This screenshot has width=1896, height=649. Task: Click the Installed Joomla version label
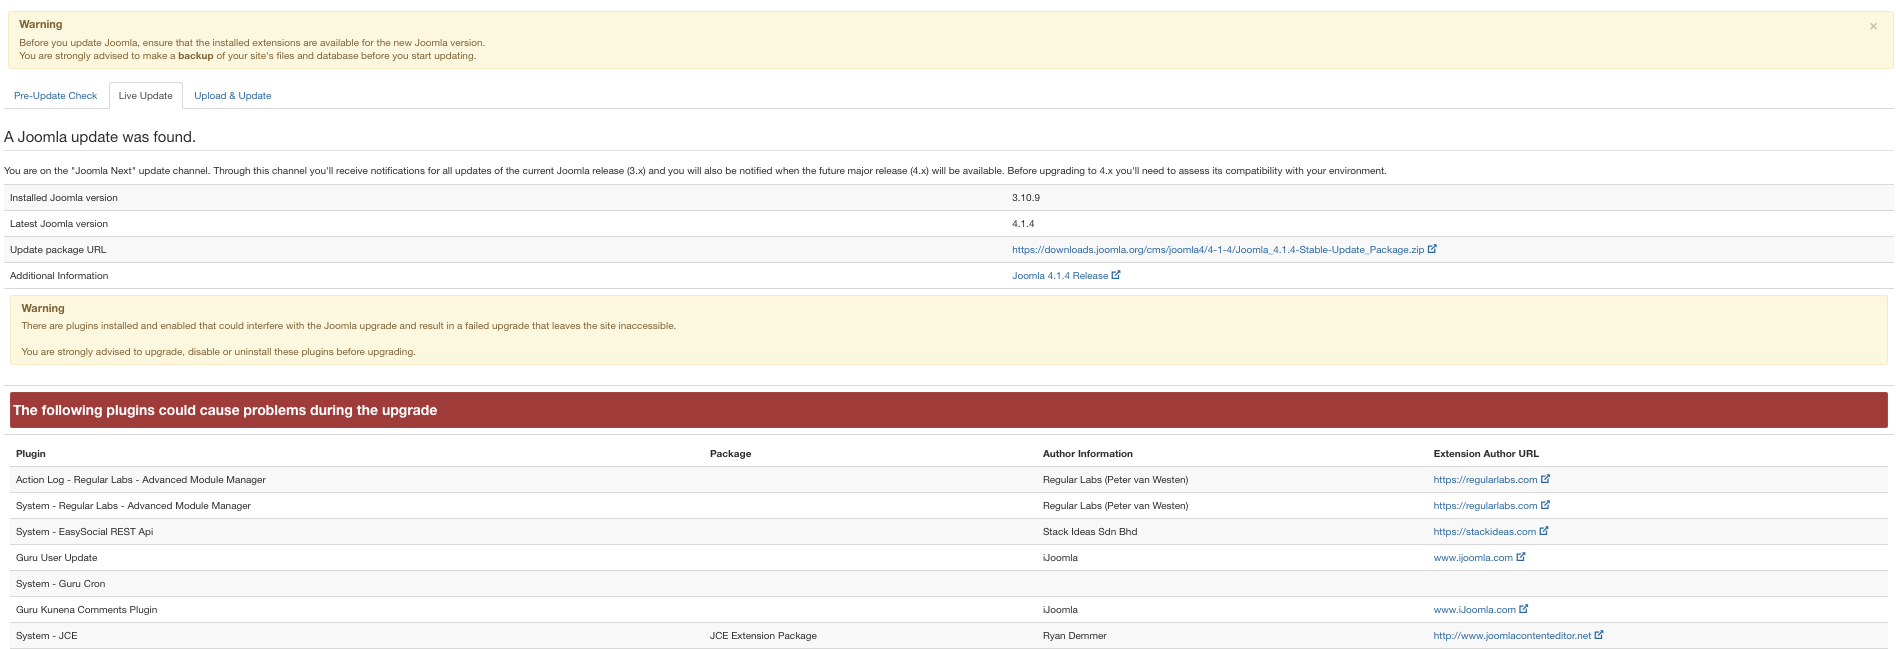point(64,198)
